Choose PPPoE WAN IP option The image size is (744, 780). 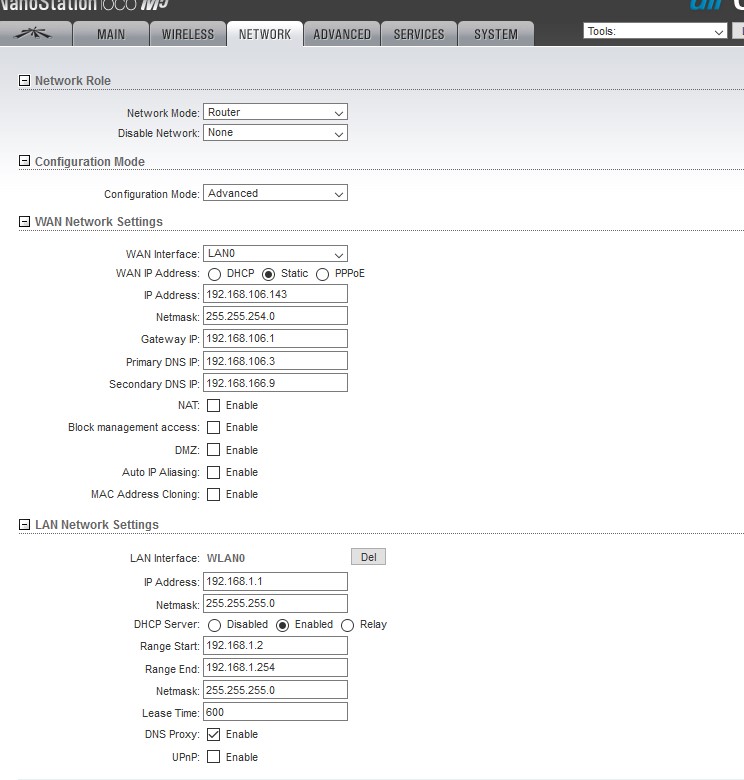(x=322, y=274)
